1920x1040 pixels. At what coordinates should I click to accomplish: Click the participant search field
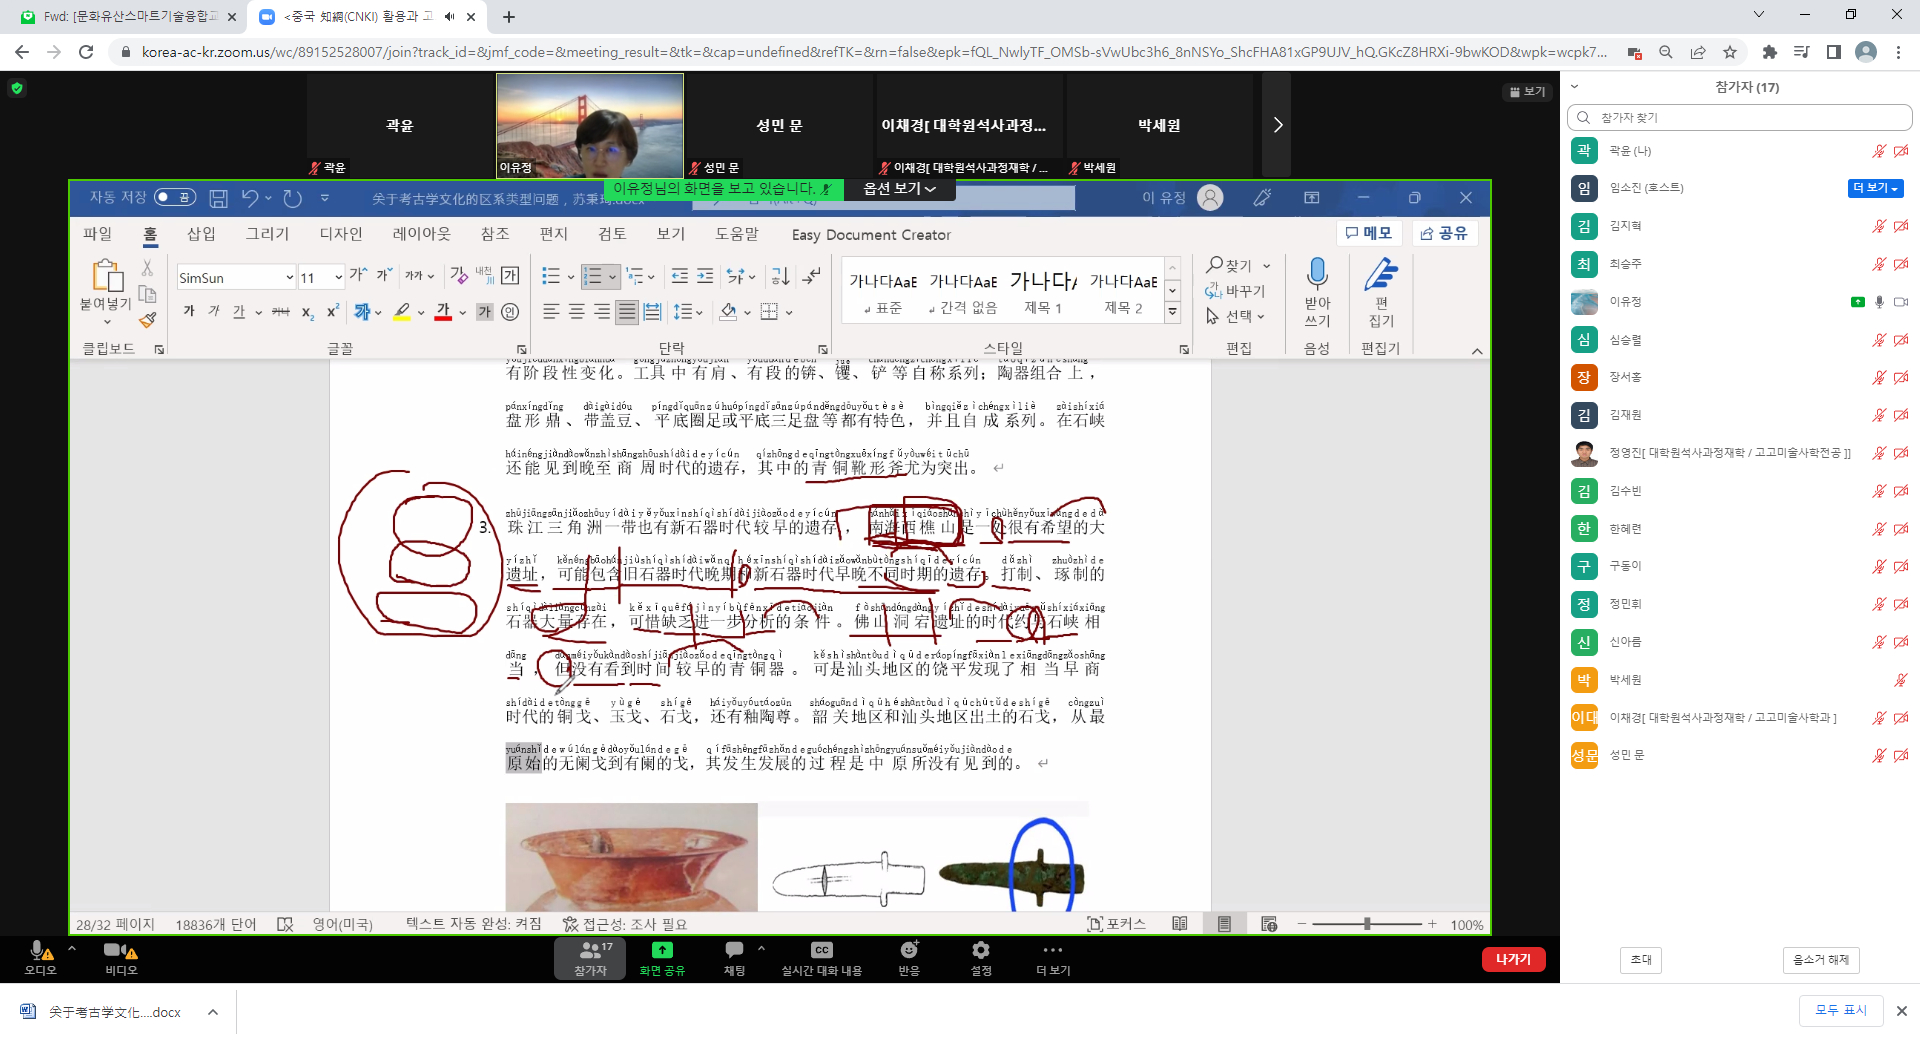point(1740,118)
